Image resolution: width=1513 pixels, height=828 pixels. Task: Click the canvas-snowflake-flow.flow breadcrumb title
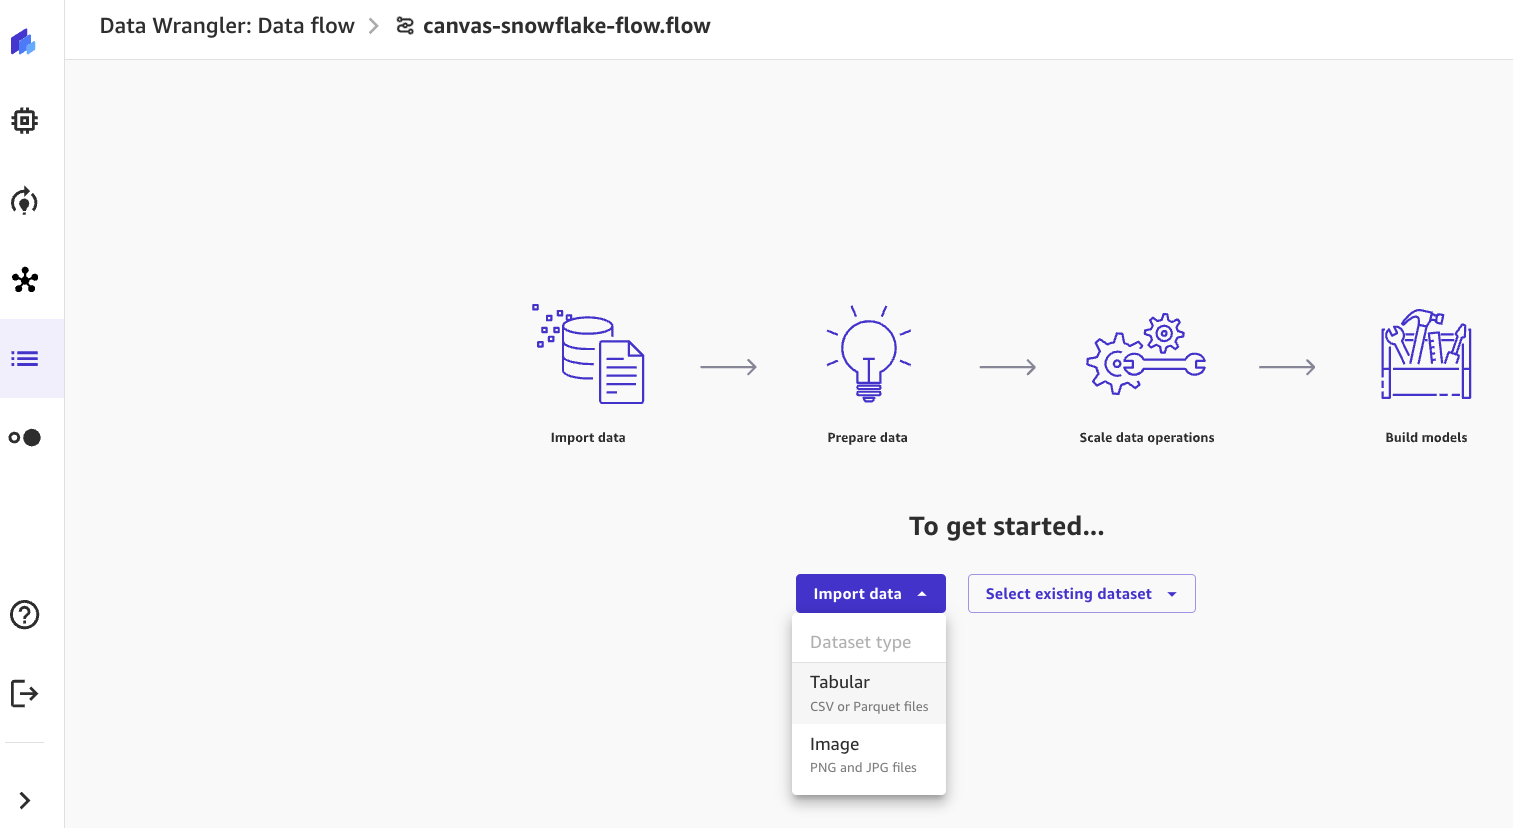[x=567, y=26]
